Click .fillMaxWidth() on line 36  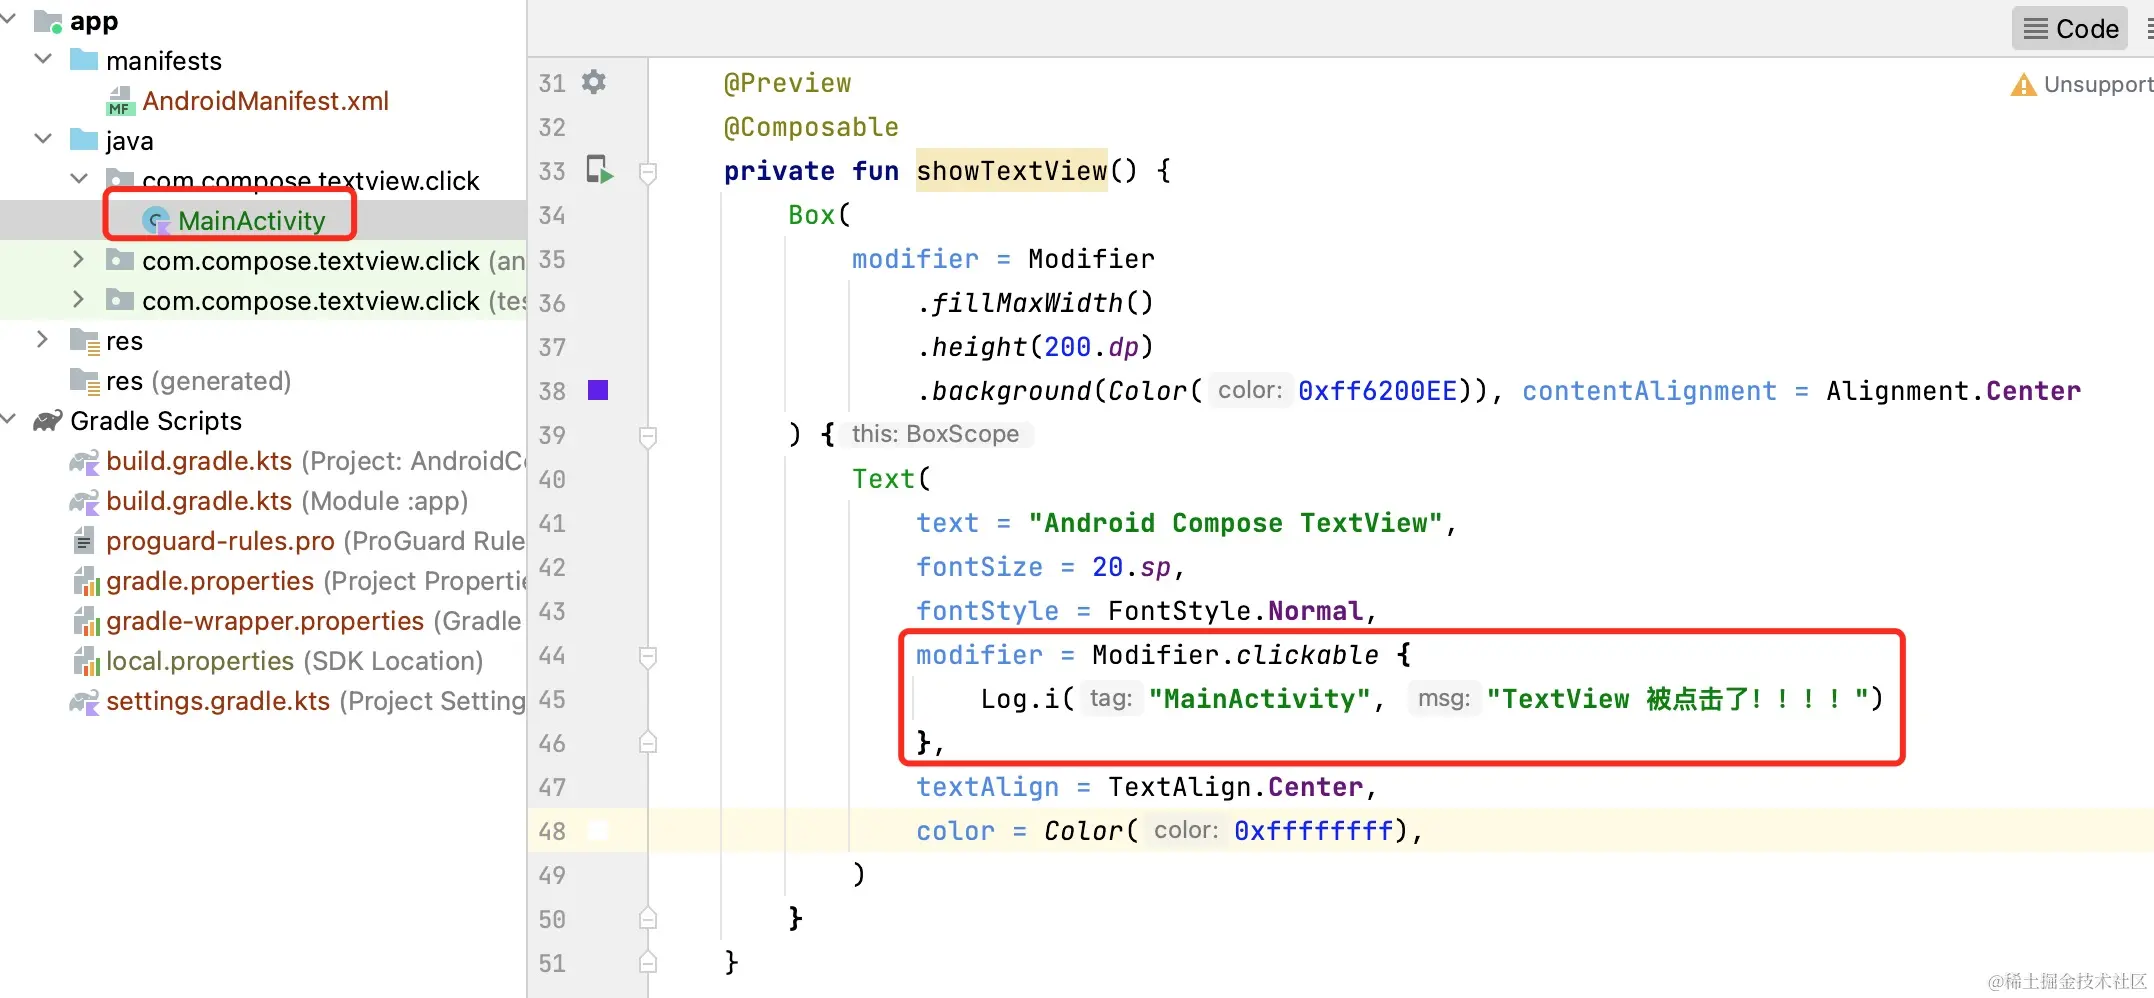point(1035,303)
